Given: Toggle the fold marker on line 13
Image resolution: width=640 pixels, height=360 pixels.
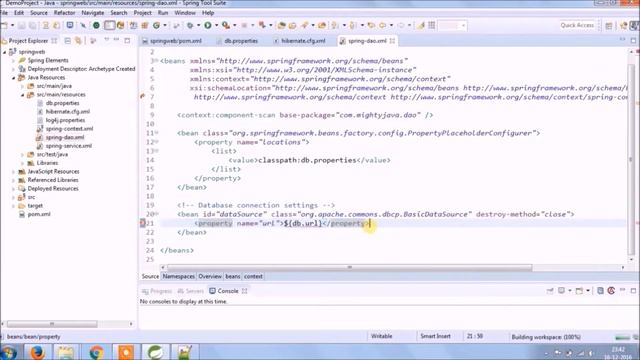Looking at the screenshot, I should 157,151.
